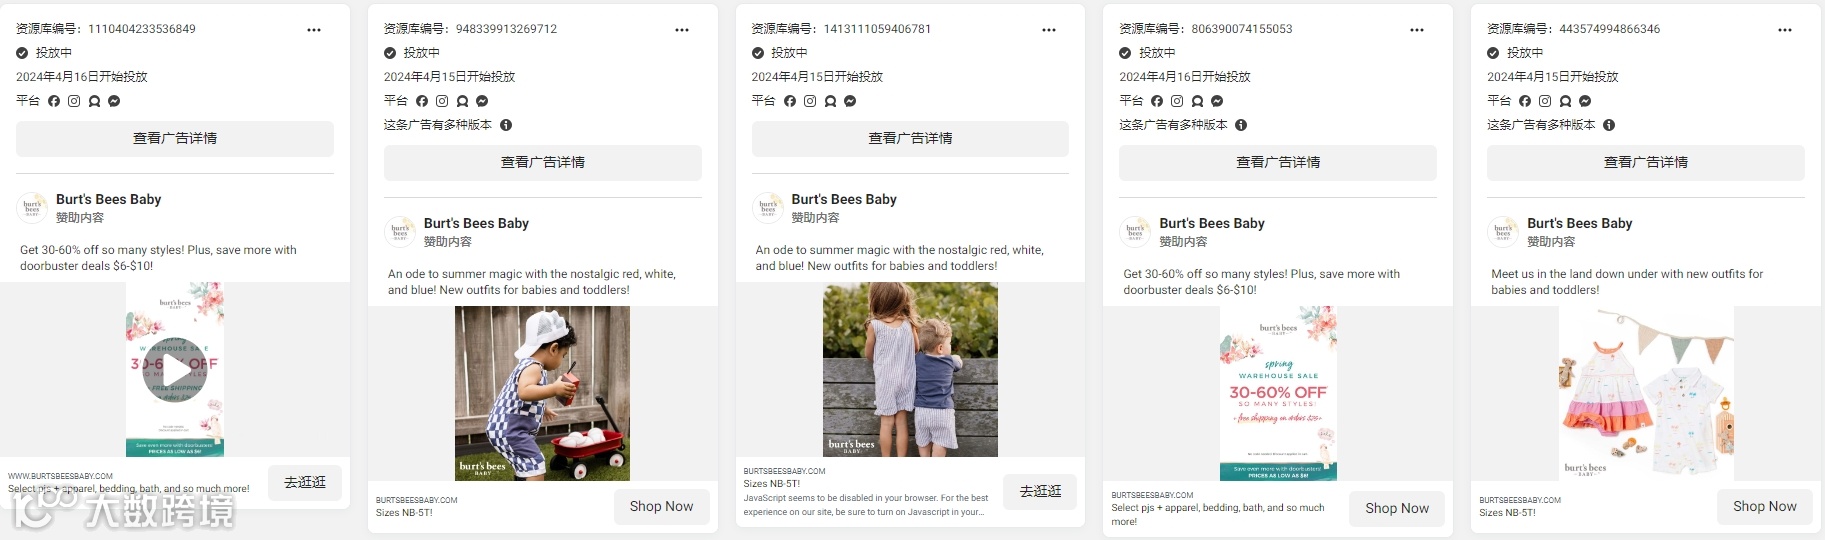
Task: Select the library ID text 1413111059406781
Action: tap(877, 29)
